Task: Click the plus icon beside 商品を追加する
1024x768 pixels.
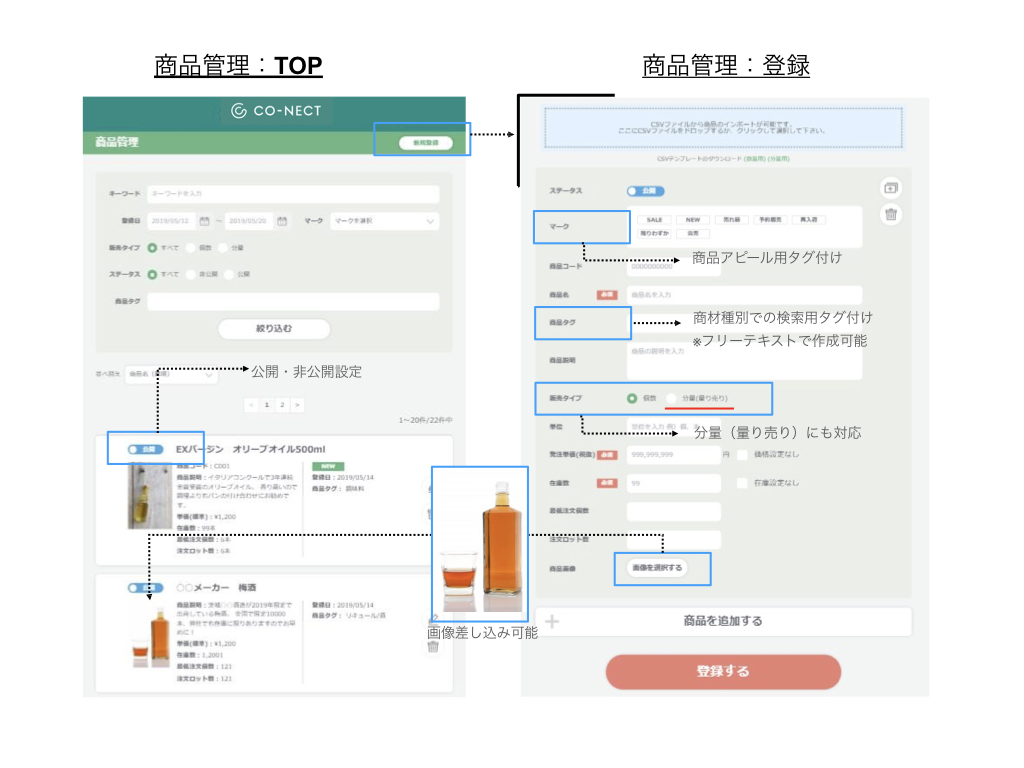Action: (552, 621)
